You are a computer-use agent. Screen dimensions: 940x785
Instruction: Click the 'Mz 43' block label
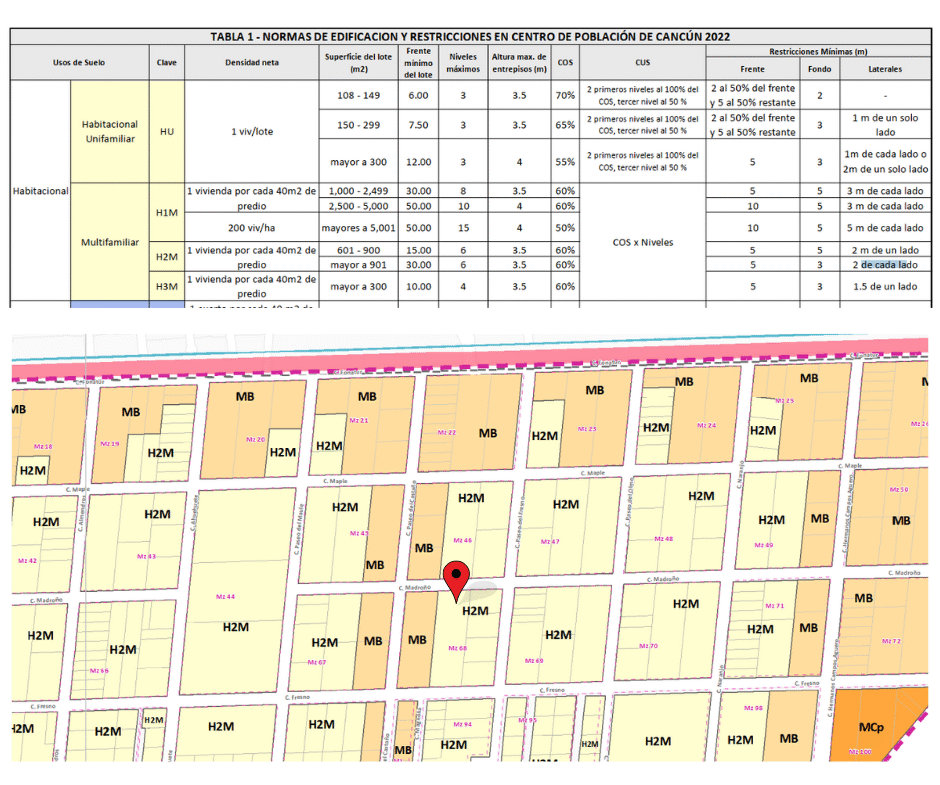[x=146, y=557]
